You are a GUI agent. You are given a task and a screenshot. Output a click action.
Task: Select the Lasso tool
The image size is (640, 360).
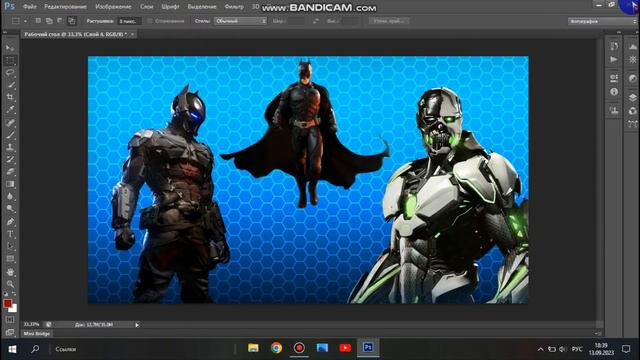click(10, 73)
